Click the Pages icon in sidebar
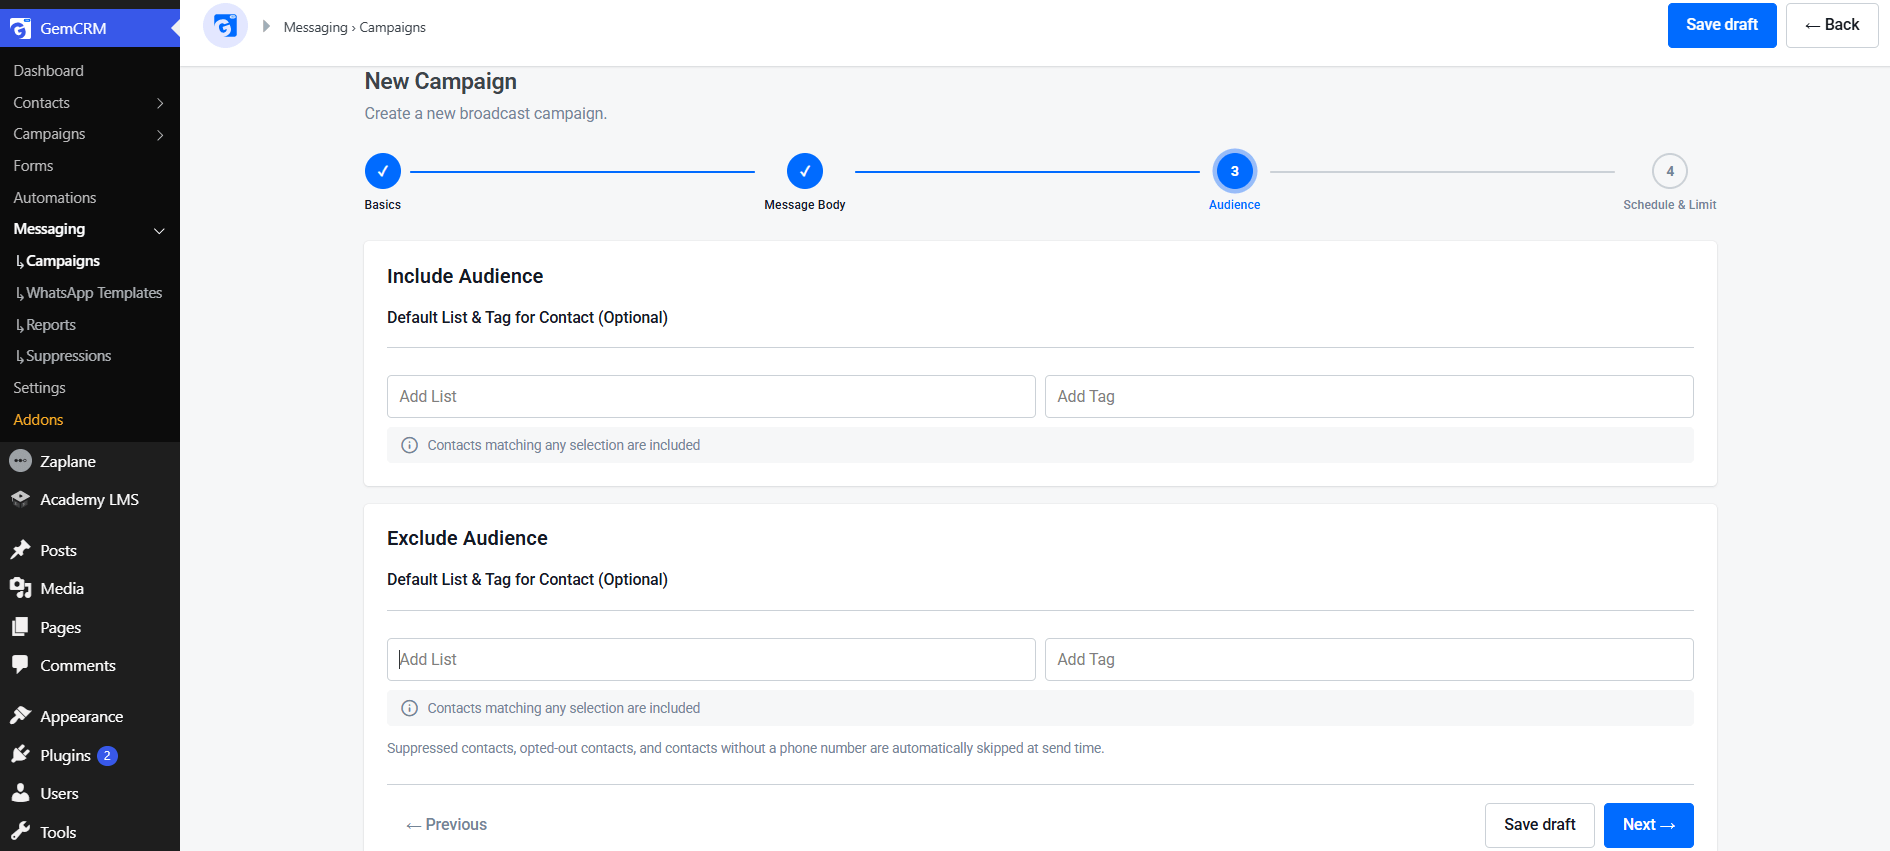Image resolution: width=1890 pixels, height=851 pixels. point(20,627)
